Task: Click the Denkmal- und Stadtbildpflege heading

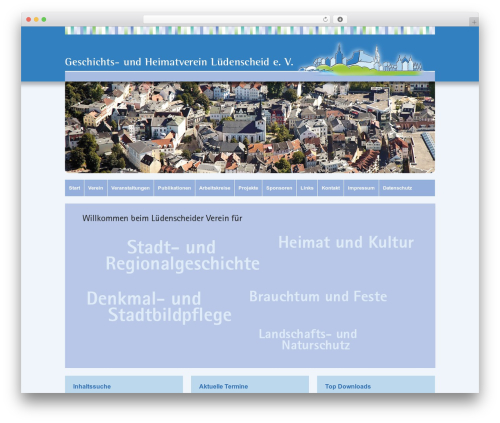Action: tap(159, 307)
